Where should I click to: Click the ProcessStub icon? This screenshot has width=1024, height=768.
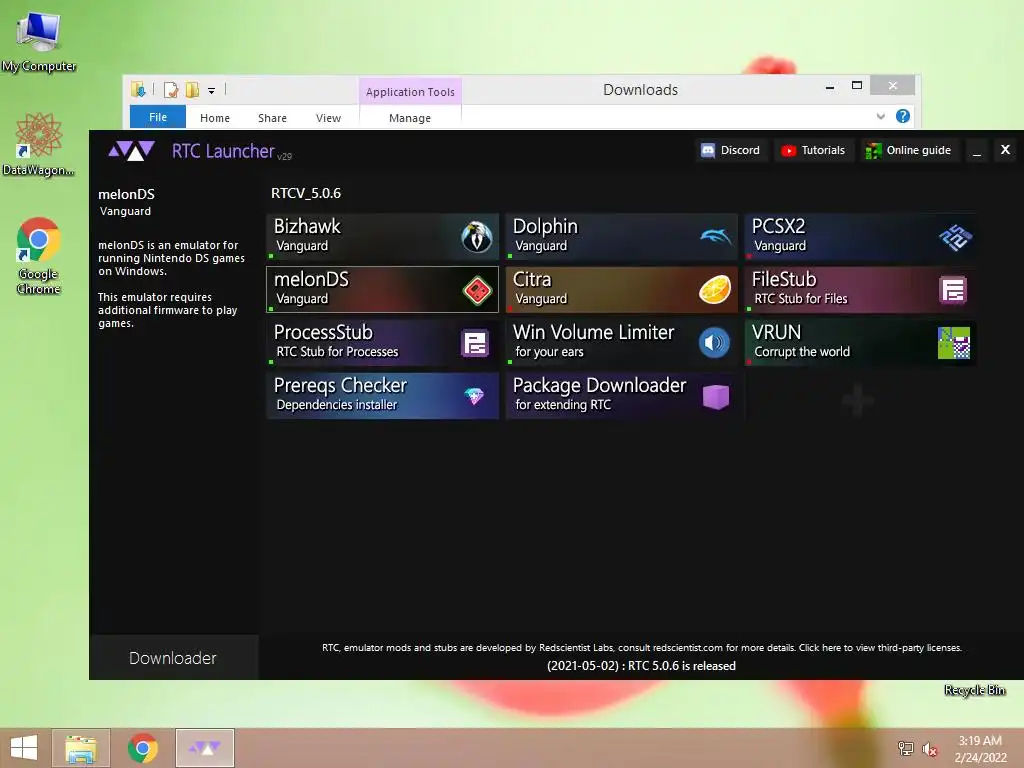[x=475, y=343]
